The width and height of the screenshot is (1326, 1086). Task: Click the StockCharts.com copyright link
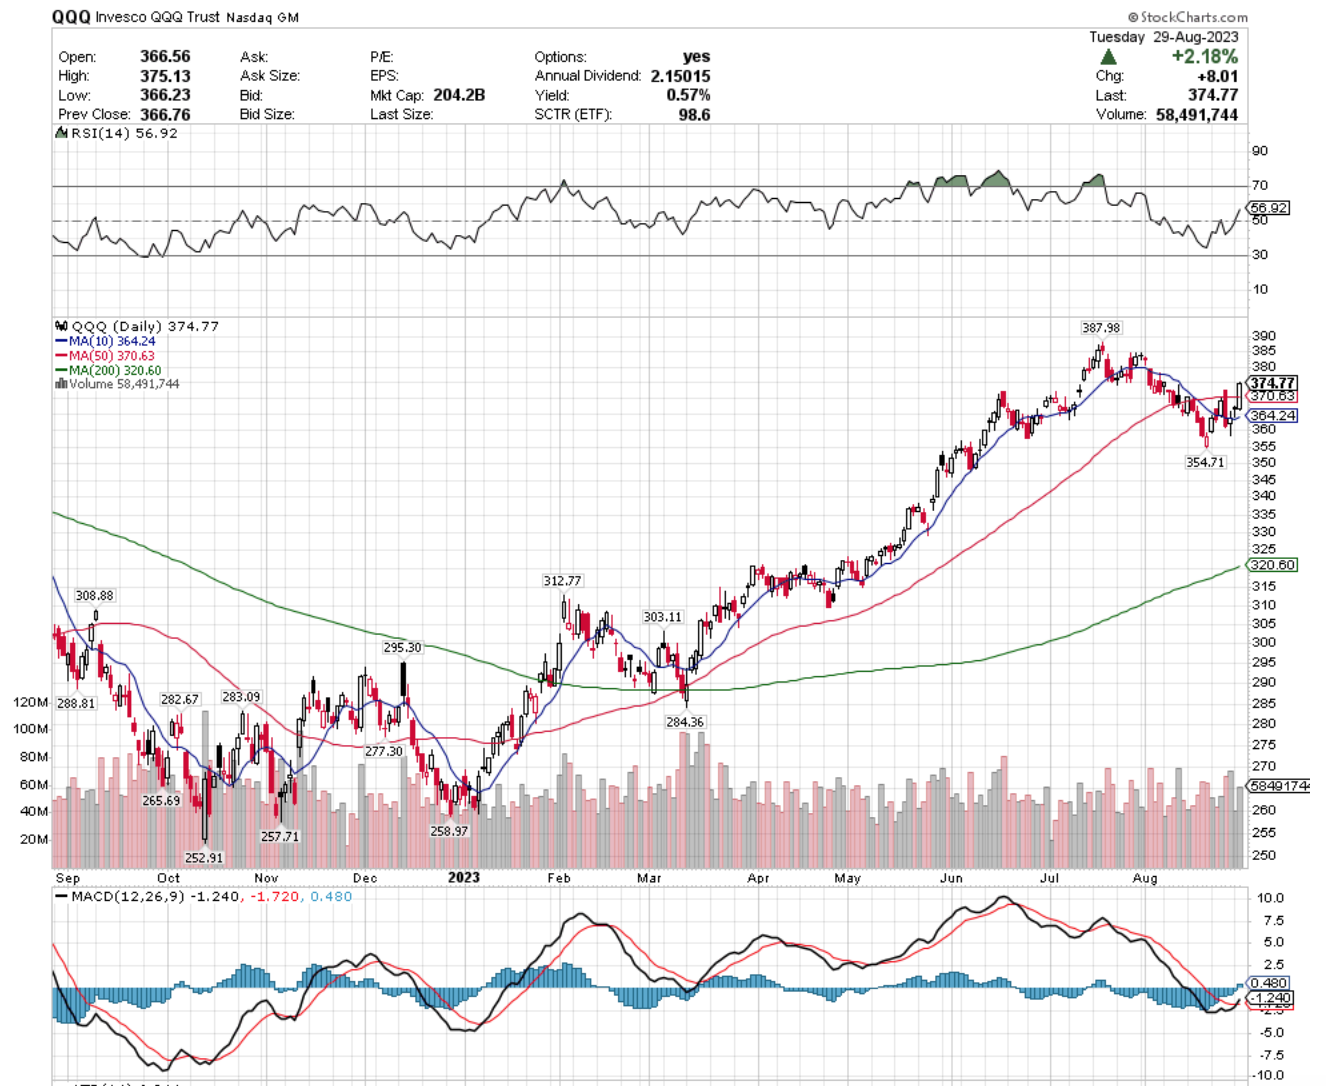[1188, 17]
